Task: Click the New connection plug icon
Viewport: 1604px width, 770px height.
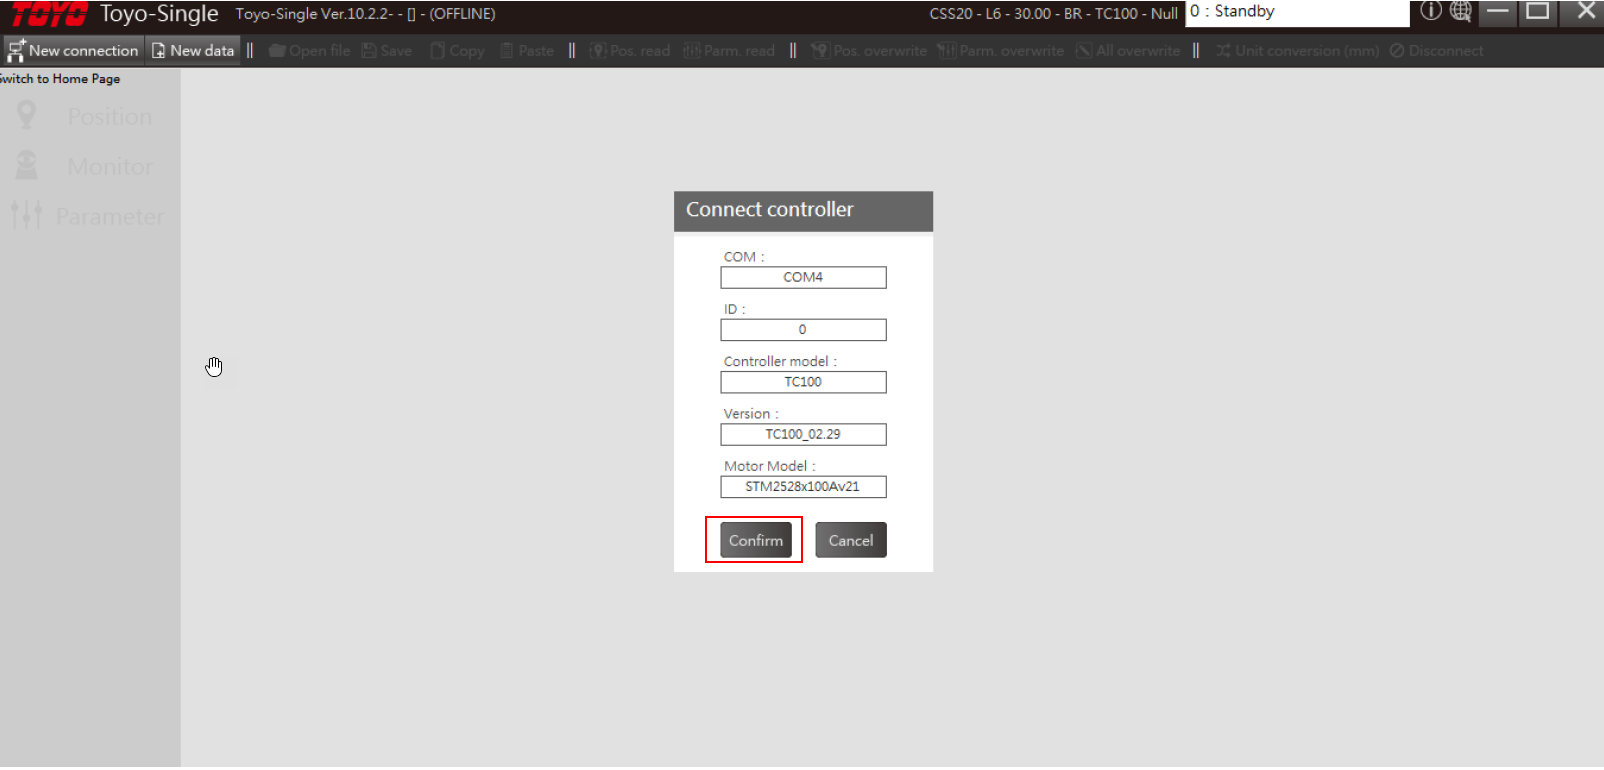Action: 16,51
